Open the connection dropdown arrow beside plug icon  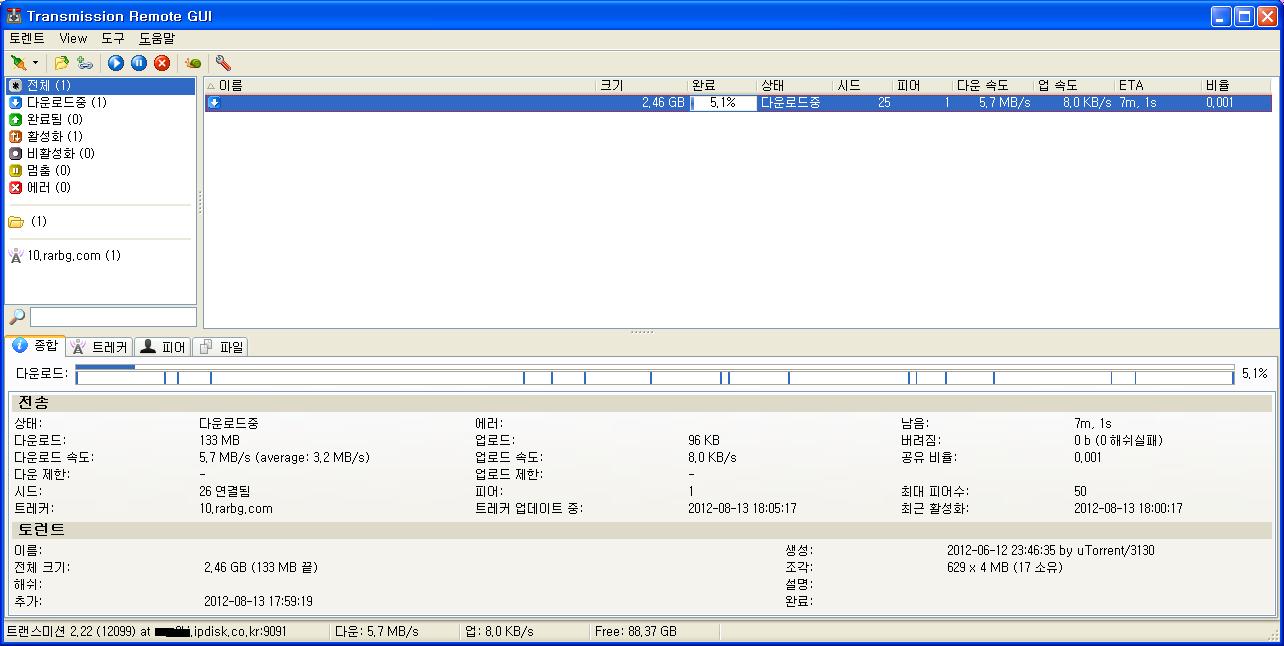36,63
